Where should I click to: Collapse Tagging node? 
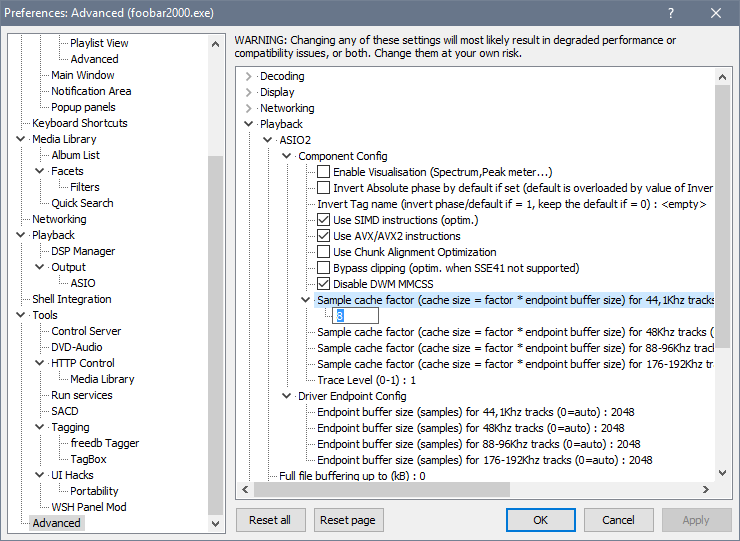click(40, 427)
